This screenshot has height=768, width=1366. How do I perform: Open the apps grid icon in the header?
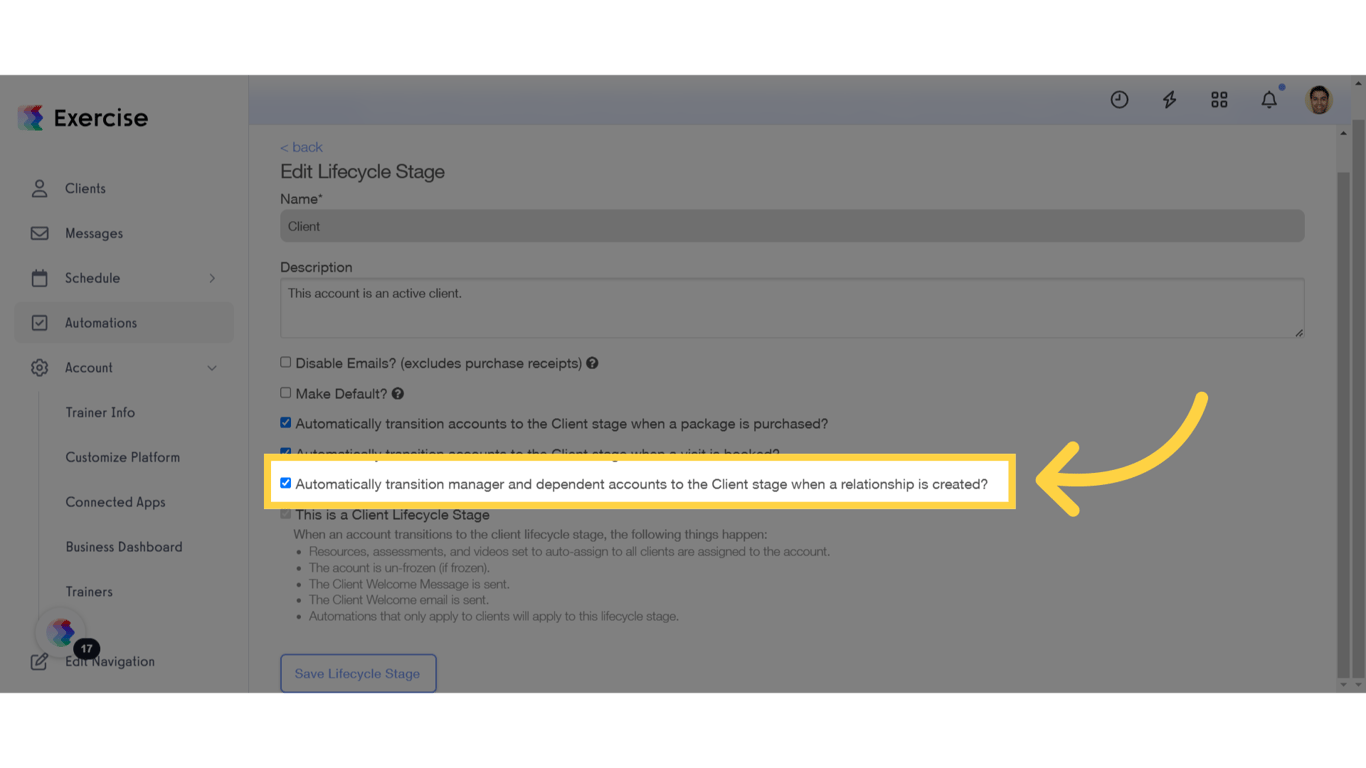click(1219, 99)
